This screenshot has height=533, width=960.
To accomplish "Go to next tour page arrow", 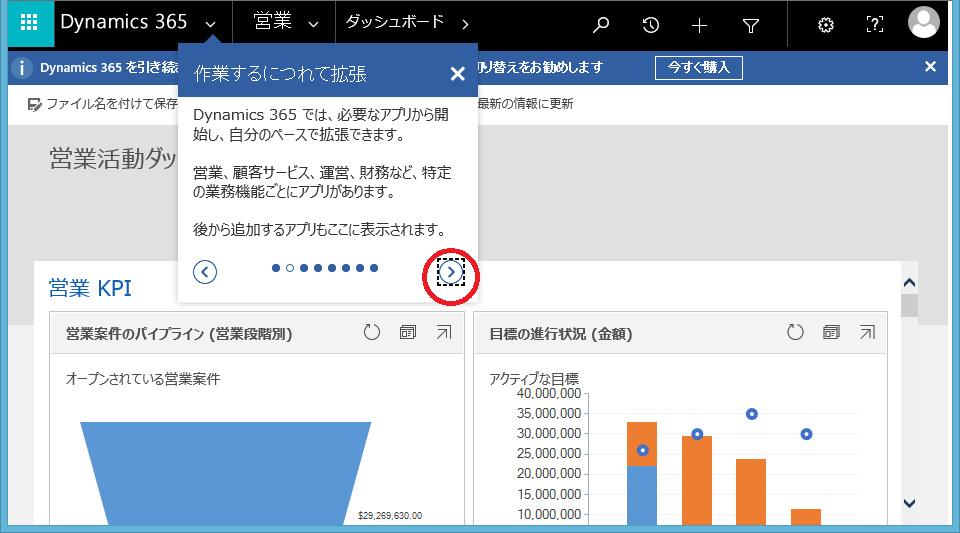I will coord(451,272).
